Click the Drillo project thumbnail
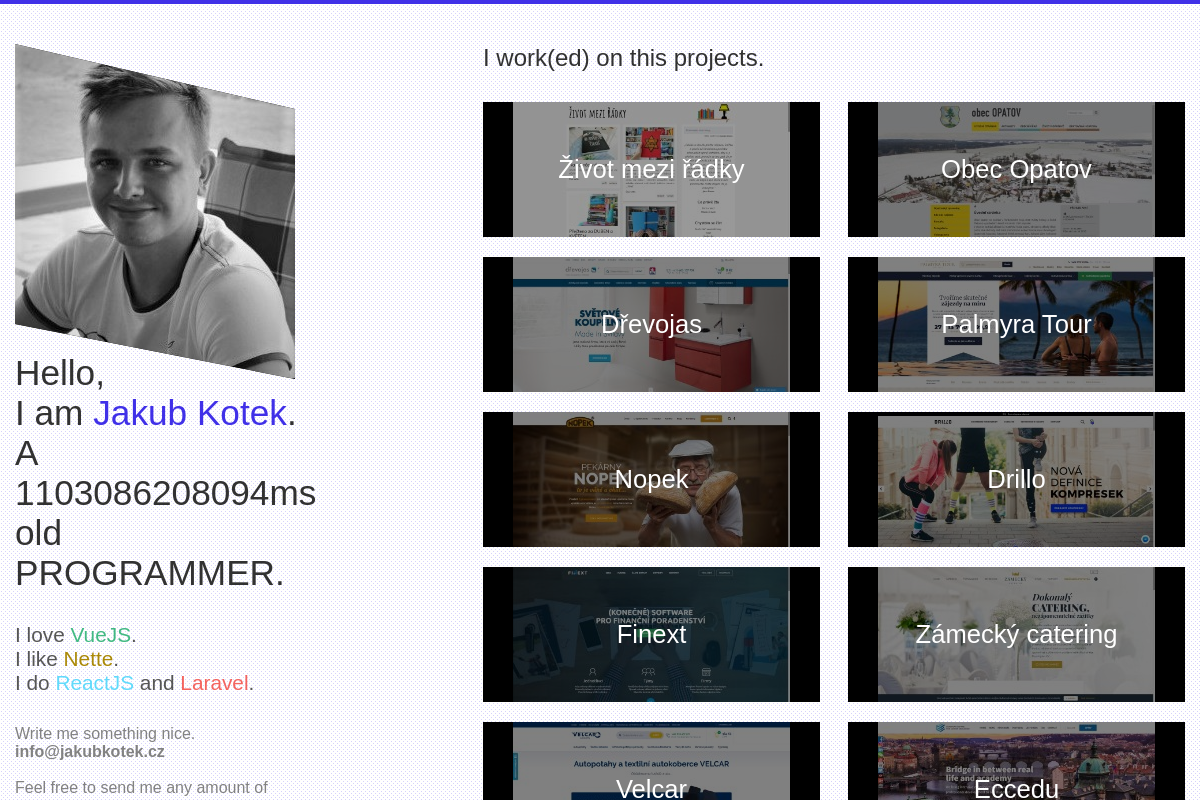 click(1016, 479)
